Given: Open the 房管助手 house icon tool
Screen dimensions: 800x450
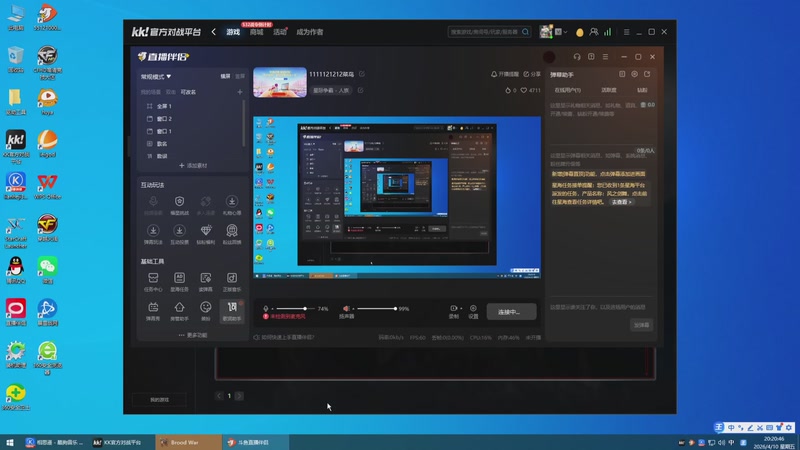Looking at the screenshot, I should [x=179, y=311].
